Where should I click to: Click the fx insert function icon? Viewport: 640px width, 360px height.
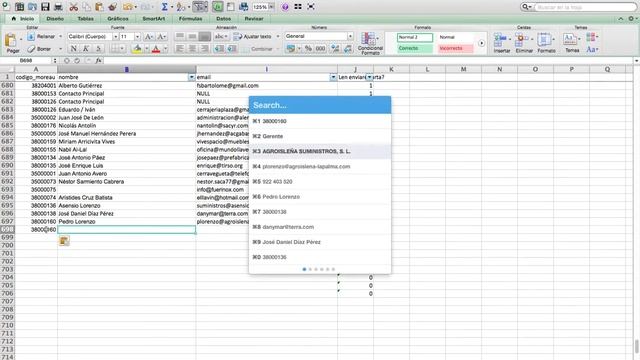click(98, 60)
